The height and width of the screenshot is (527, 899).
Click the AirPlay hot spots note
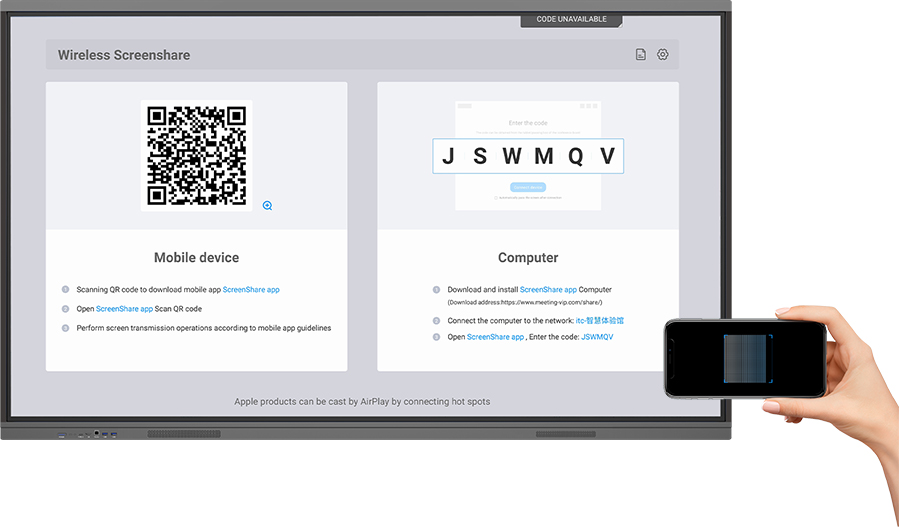pos(362,401)
